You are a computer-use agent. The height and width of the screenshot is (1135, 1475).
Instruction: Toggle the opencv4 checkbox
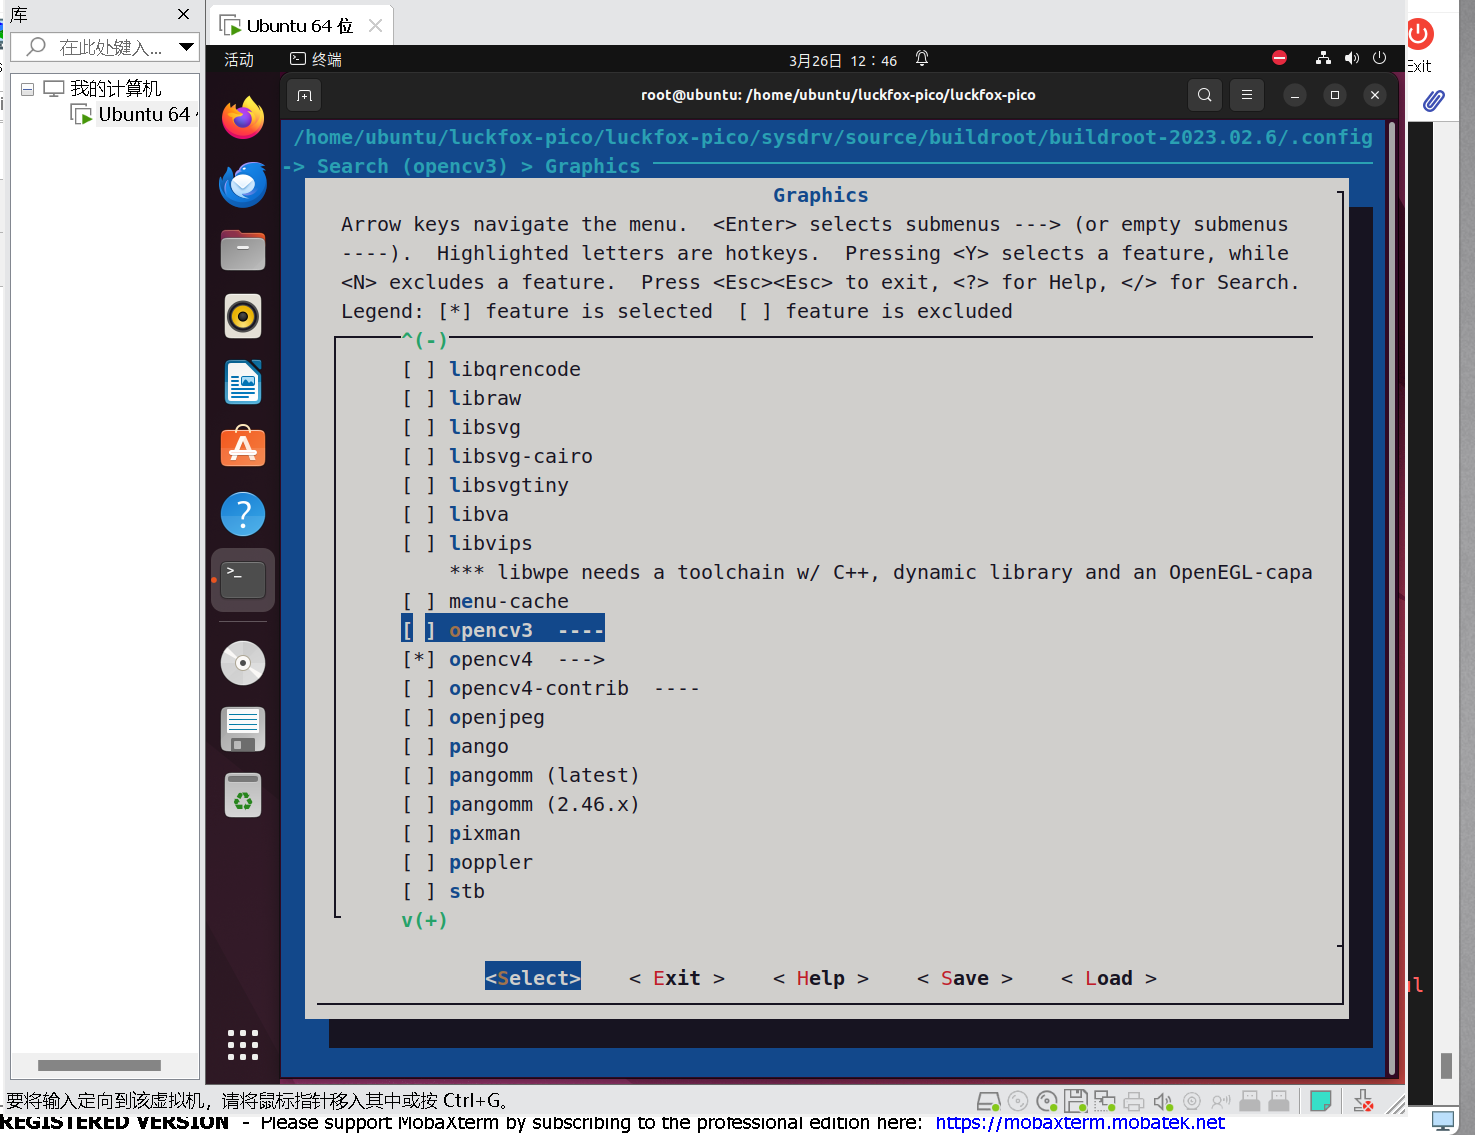point(419,660)
